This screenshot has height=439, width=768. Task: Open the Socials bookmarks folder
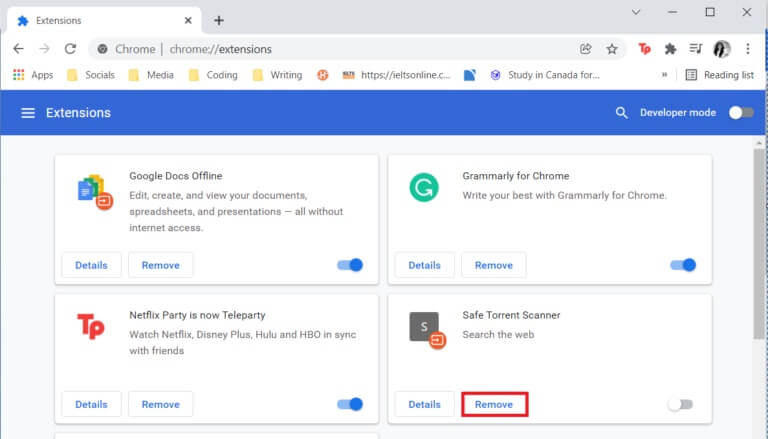point(91,75)
